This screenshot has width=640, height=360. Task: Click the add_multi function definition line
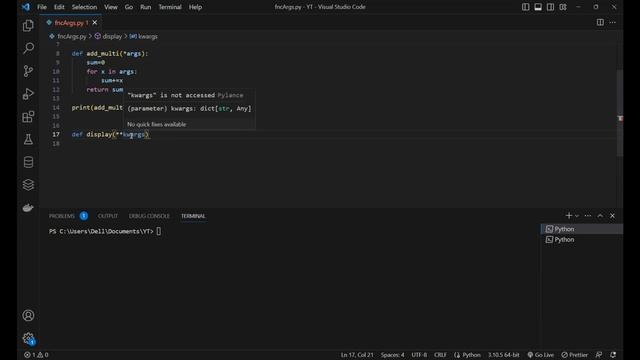[110, 53]
